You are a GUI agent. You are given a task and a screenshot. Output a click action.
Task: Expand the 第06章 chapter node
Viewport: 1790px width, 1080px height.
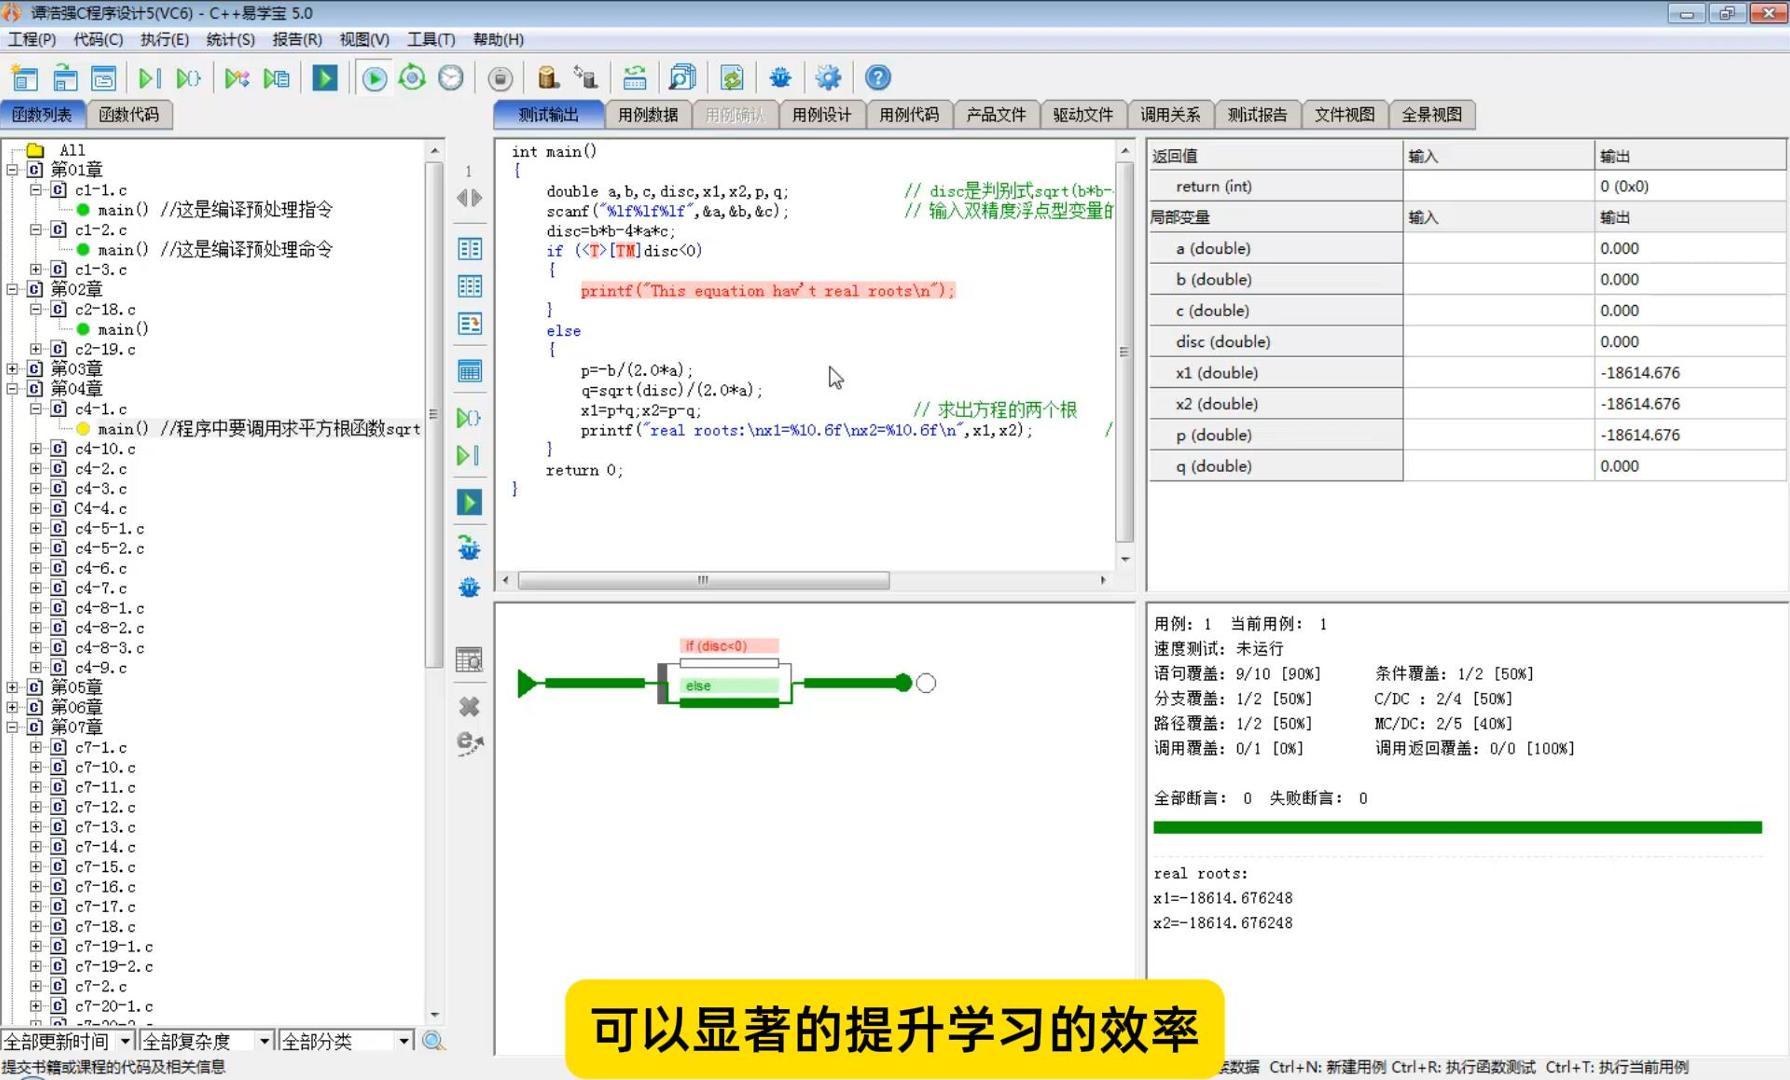pyautogui.click(x=12, y=707)
